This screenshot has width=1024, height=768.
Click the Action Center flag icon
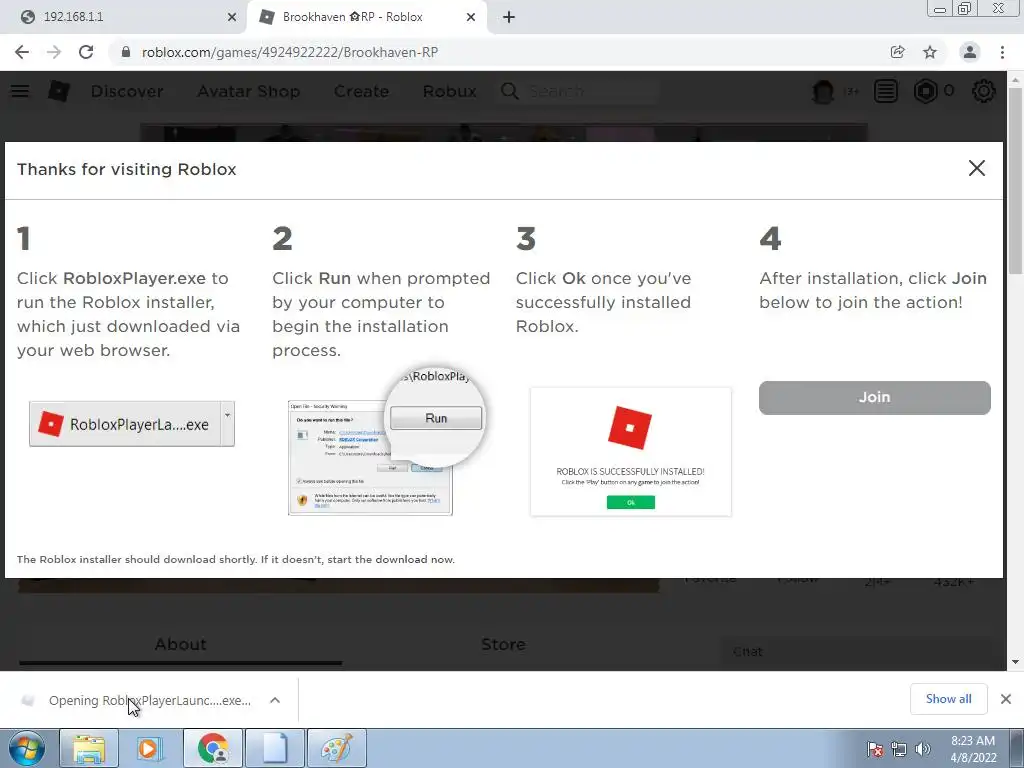coord(874,749)
